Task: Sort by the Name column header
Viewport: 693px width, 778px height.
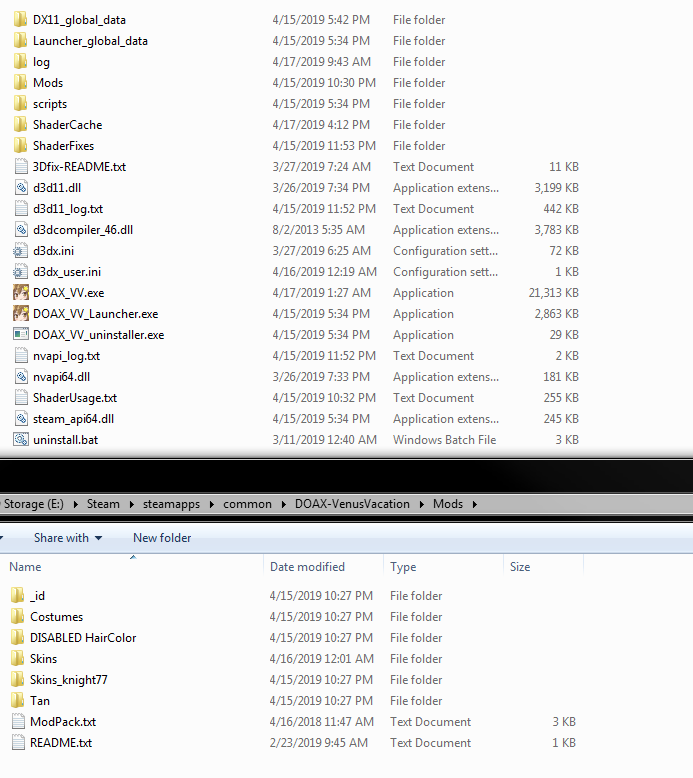Action: click(x=133, y=567)
